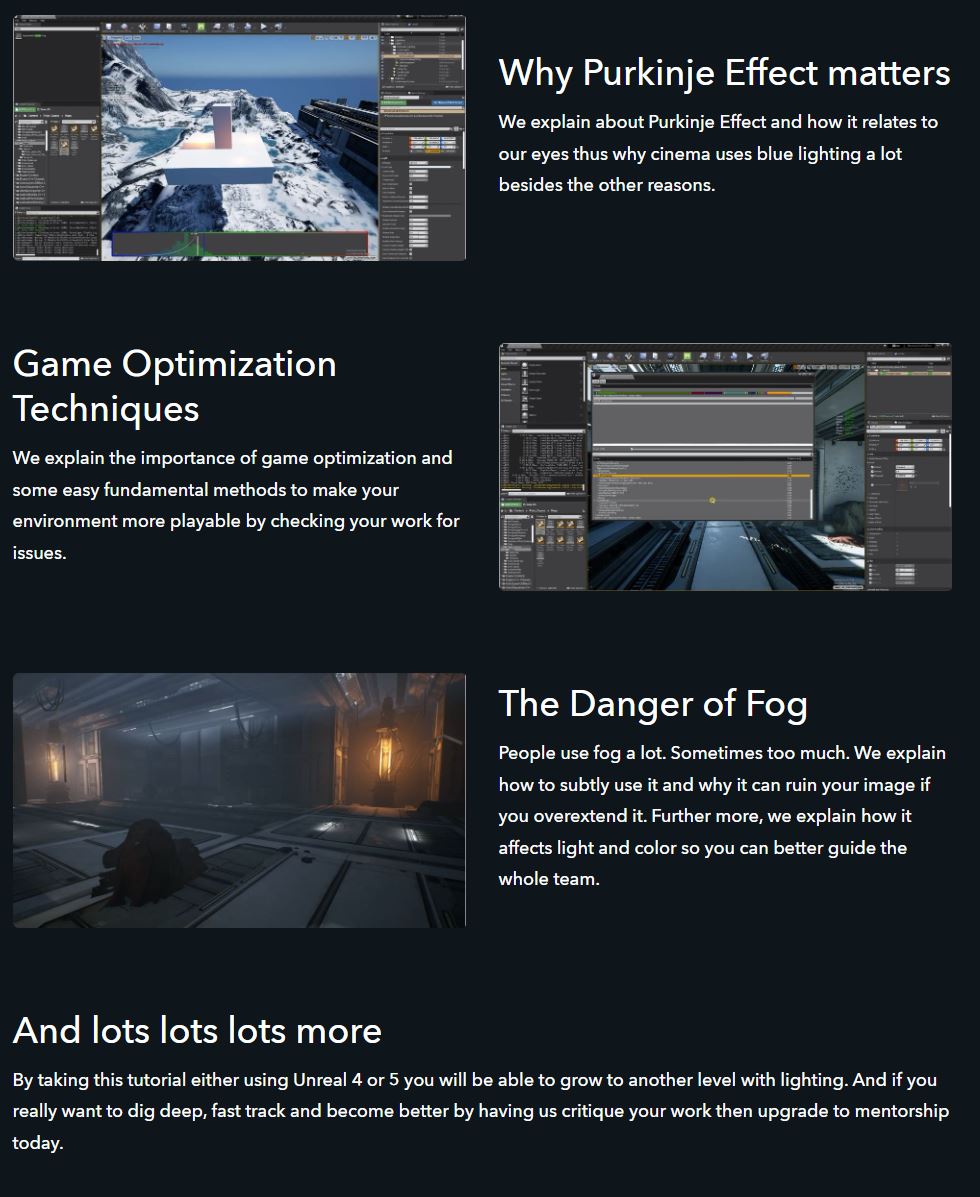Click green Build icon in snowy landscape editor
This screenshot has width=980, height=1197.
(201, 27)
